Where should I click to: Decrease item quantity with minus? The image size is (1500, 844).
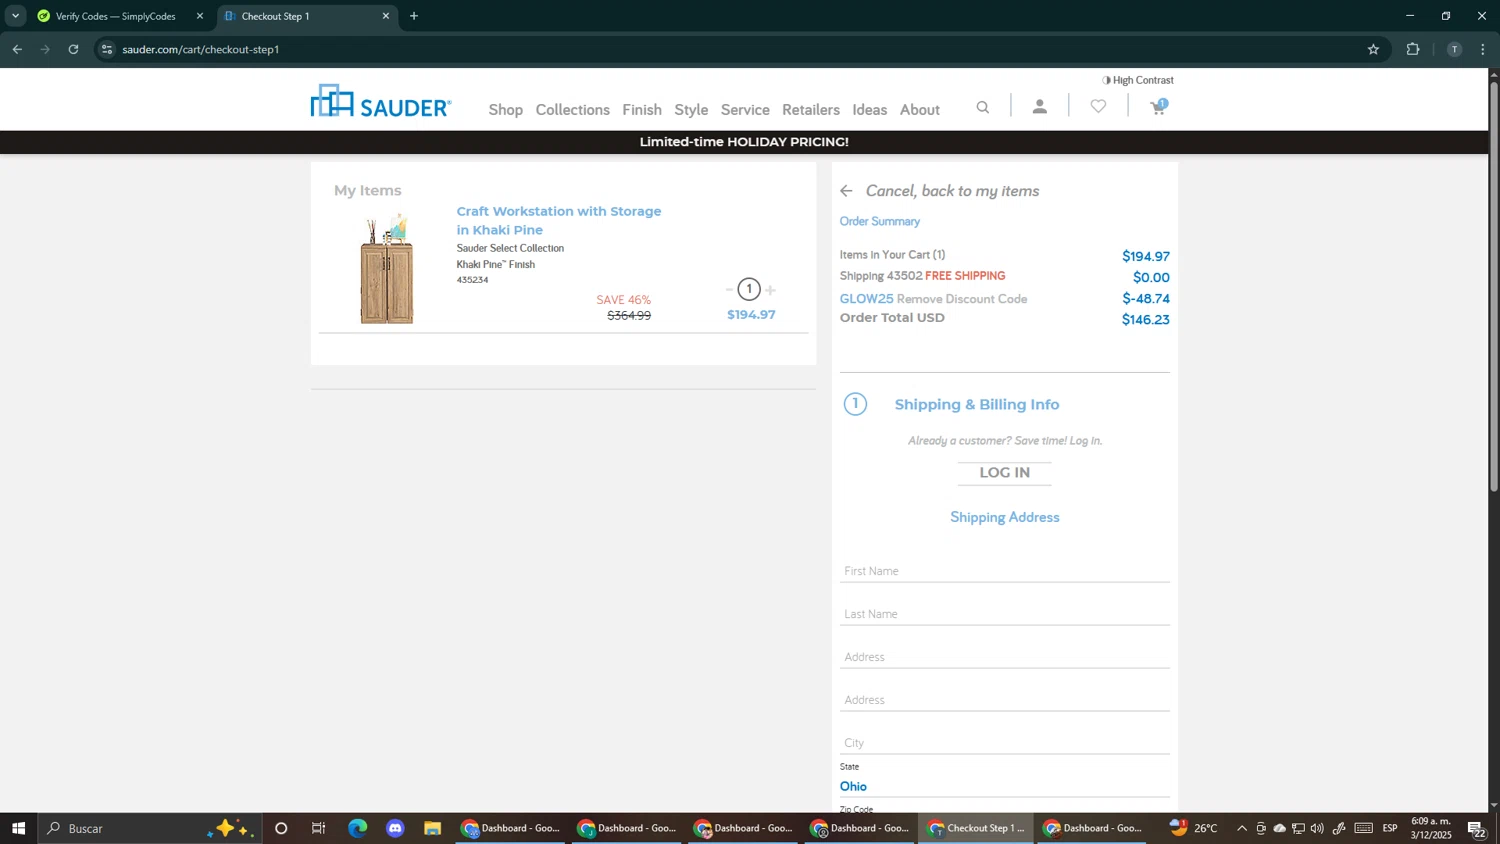click(729, 290)
